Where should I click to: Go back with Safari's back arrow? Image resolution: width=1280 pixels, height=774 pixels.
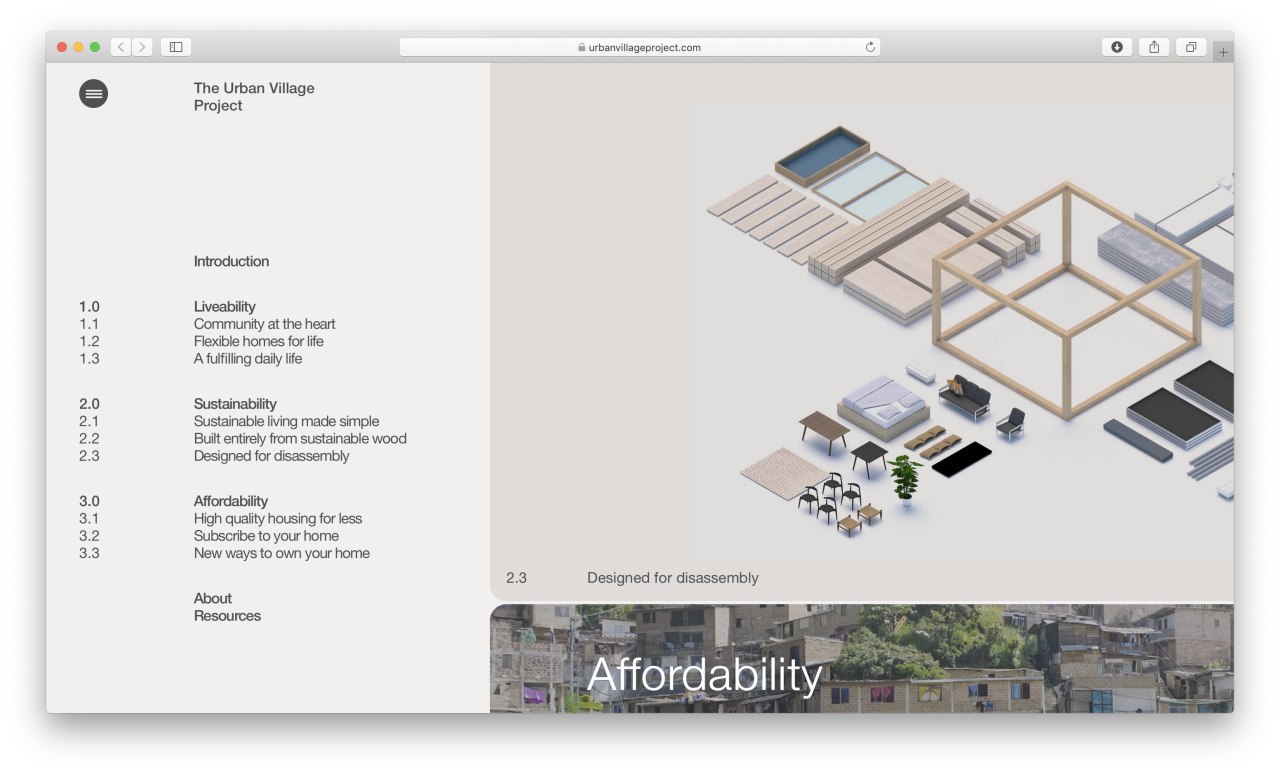point(121,47)
